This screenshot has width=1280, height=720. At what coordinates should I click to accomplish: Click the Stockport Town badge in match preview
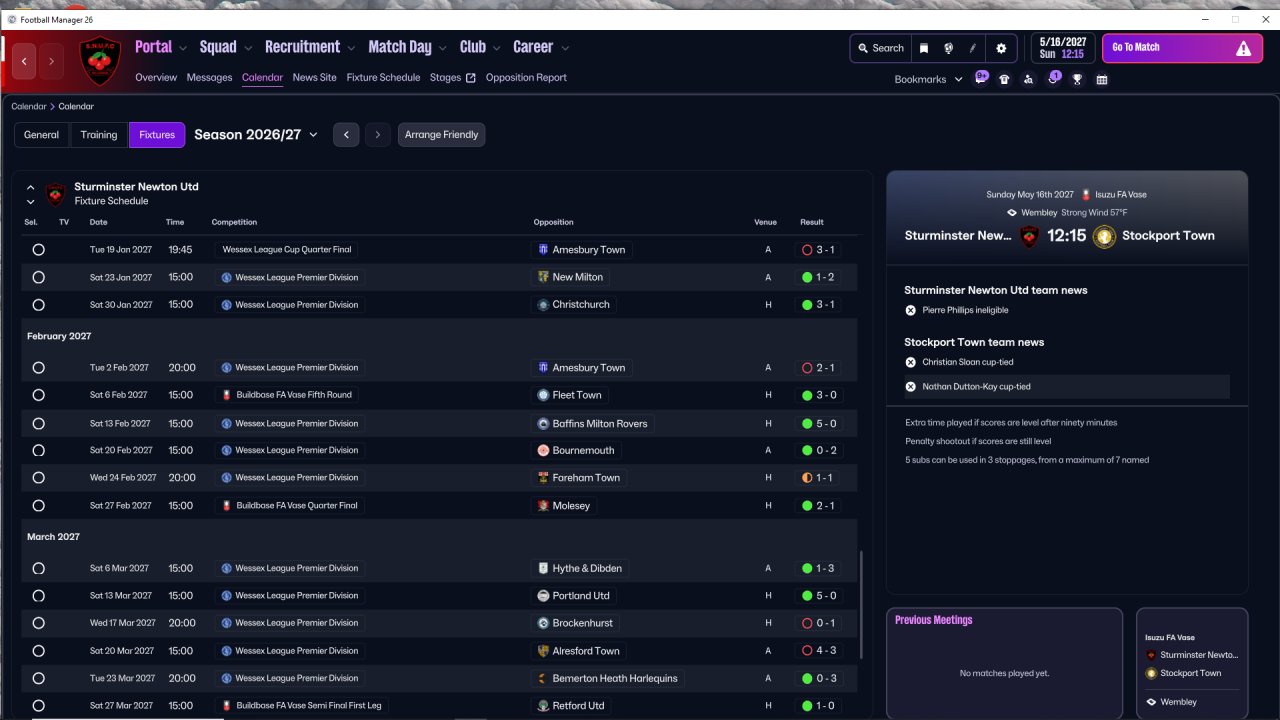tap(1104, 236)
